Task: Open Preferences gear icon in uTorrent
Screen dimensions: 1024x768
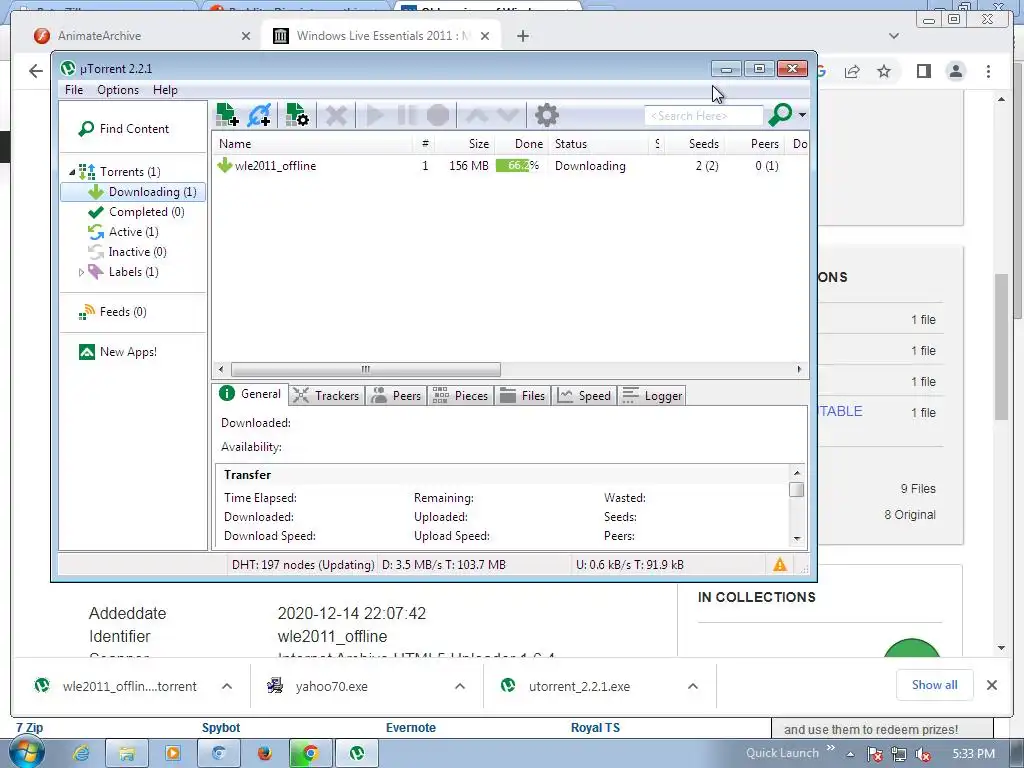Action: click(547, 116)
